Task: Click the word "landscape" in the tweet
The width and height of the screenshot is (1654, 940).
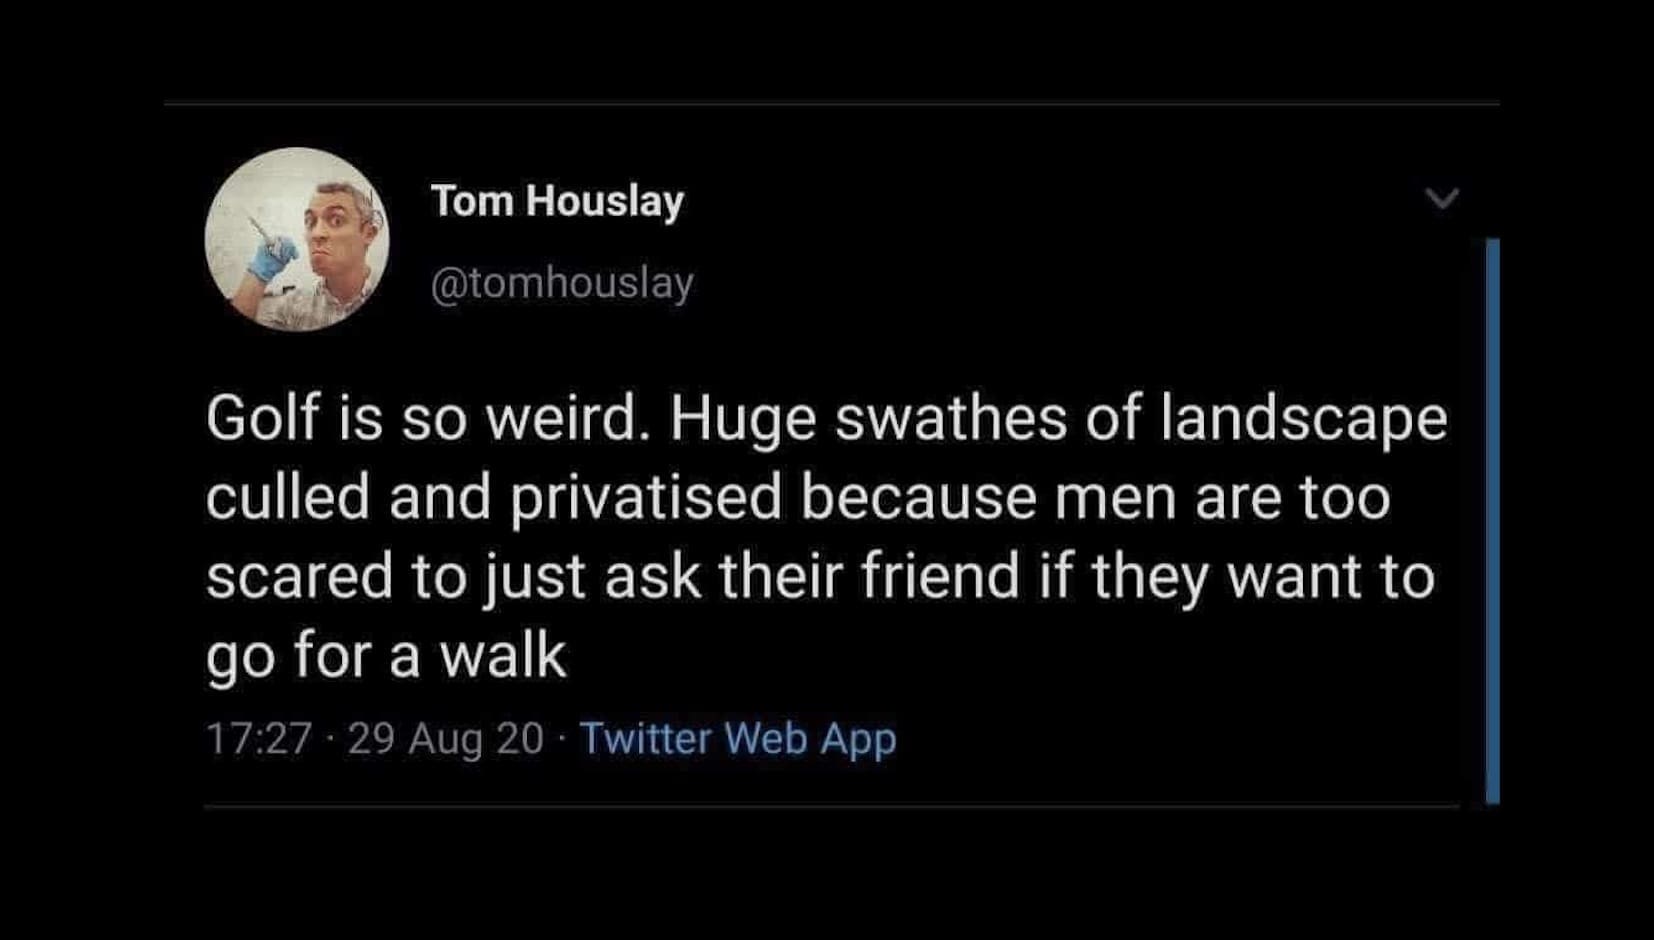Action: [1303, 418]
